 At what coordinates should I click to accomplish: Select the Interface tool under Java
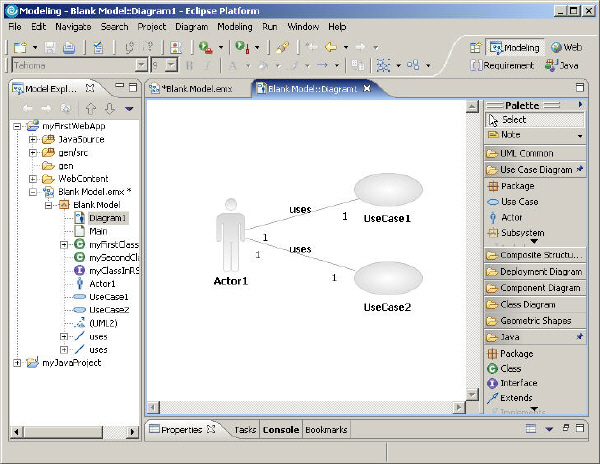pyautogui.click(x=518, y=383)
